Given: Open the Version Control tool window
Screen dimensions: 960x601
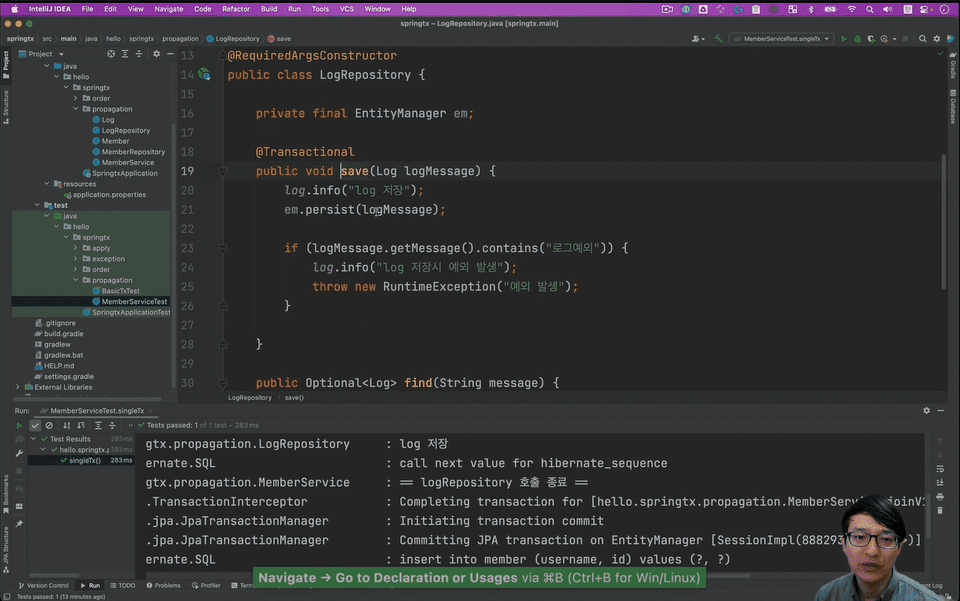Looking at the screenshot, I should click(44, 585).
